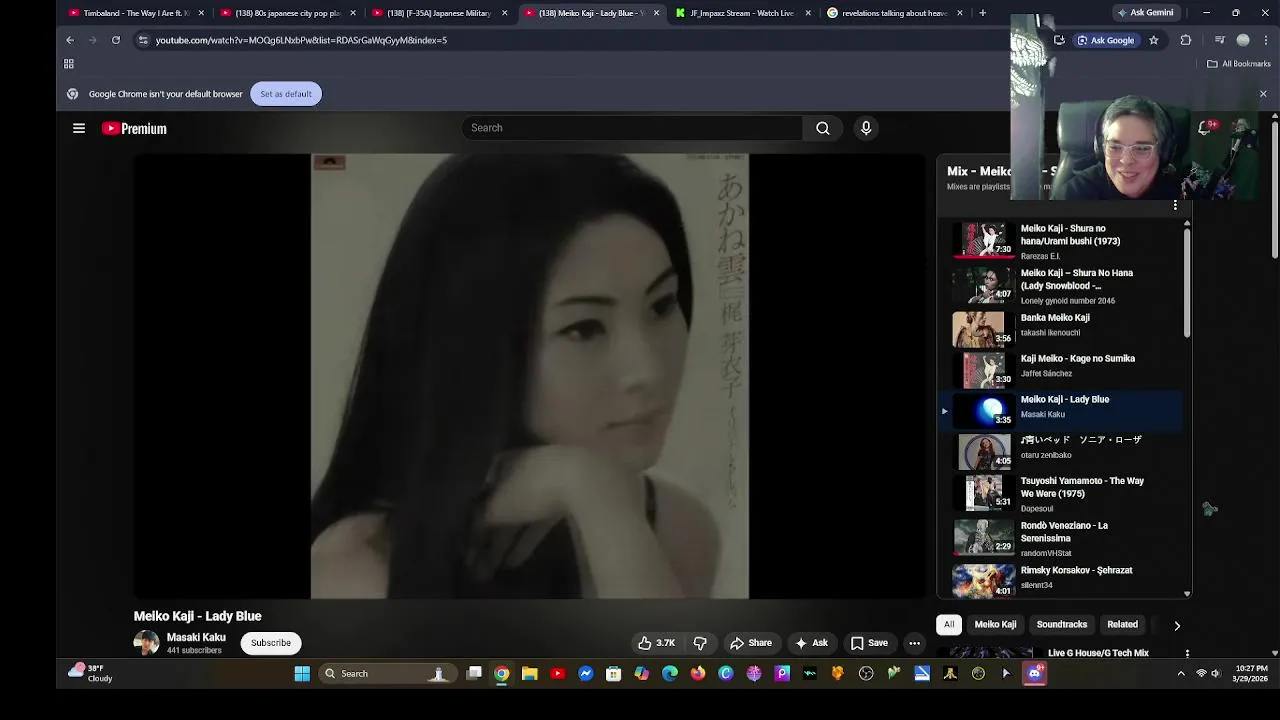Open Masaki Kaku channel name link
This screenshot has height=720, width=1280.
[196, 637]
